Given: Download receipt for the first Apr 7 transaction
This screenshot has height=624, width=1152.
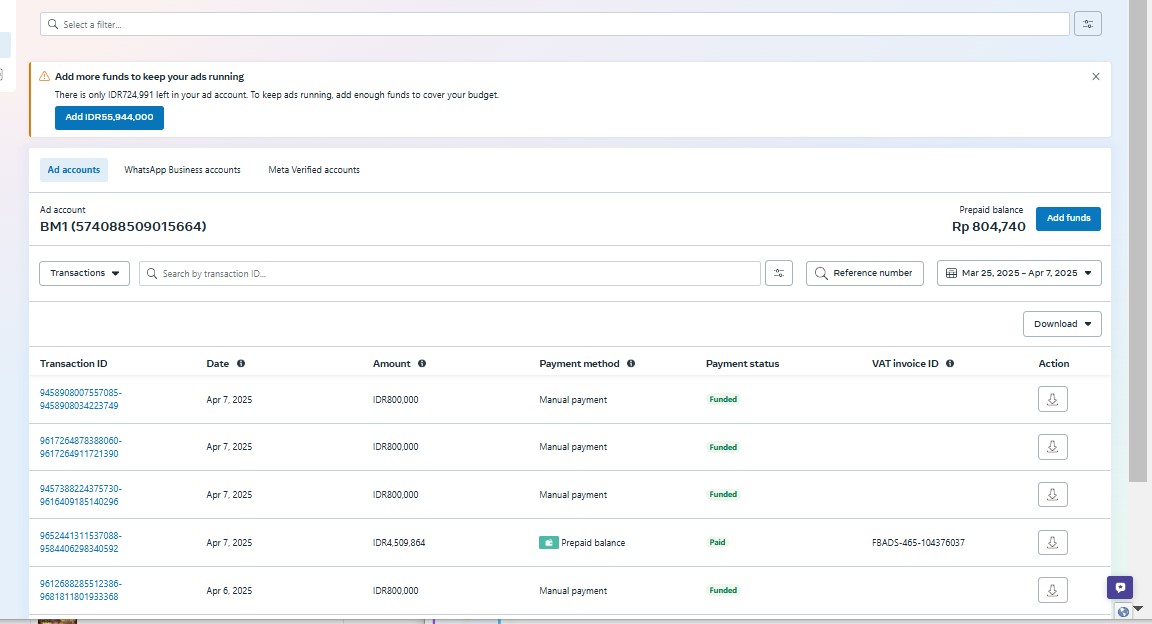Looking at the screenshot, I should pos(1052,399).
